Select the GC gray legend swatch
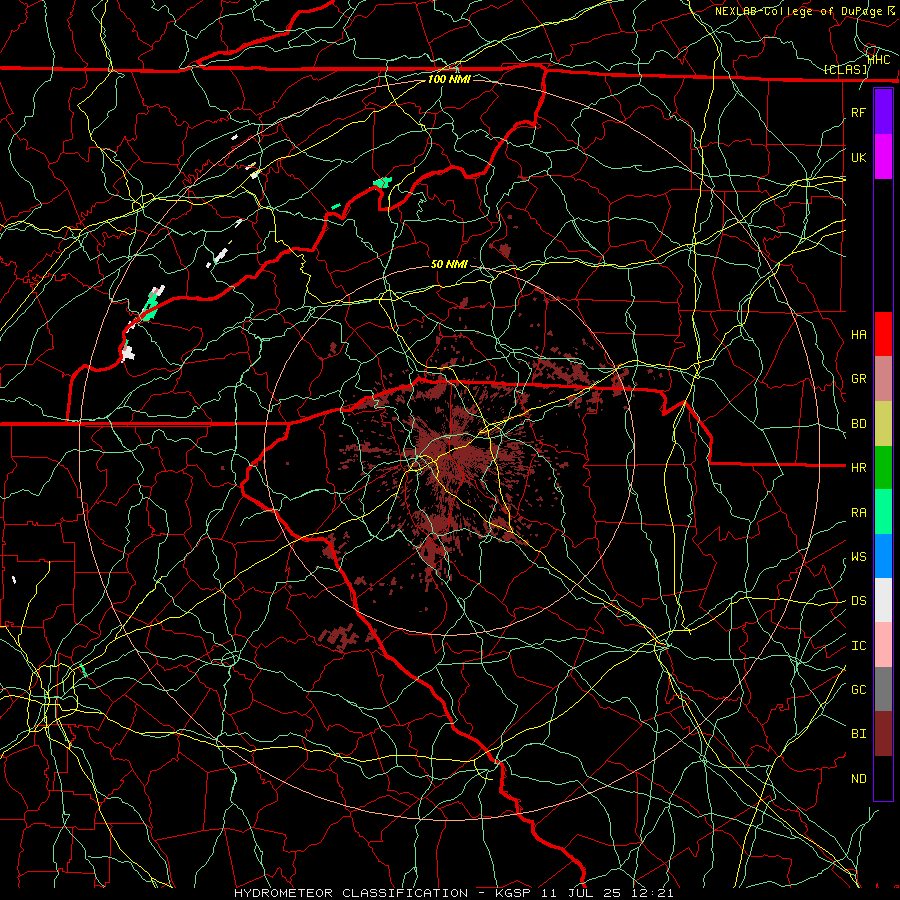This screenshot has width=900, height=900. coord(883,689)
